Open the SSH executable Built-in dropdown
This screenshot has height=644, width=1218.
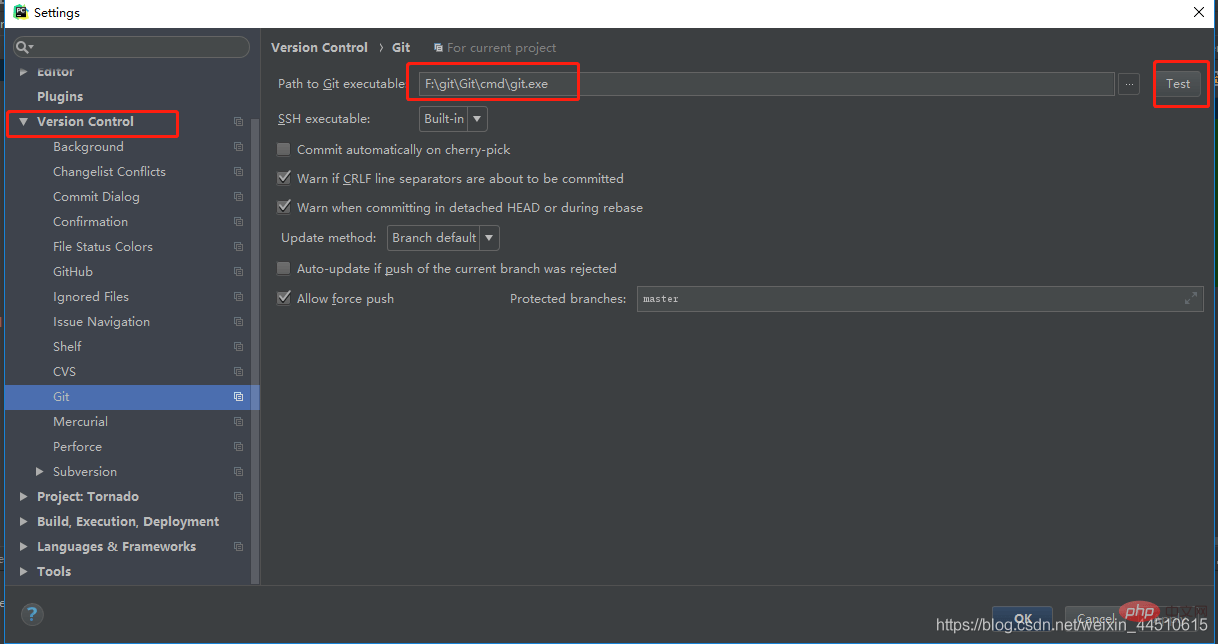pos(453,119)
